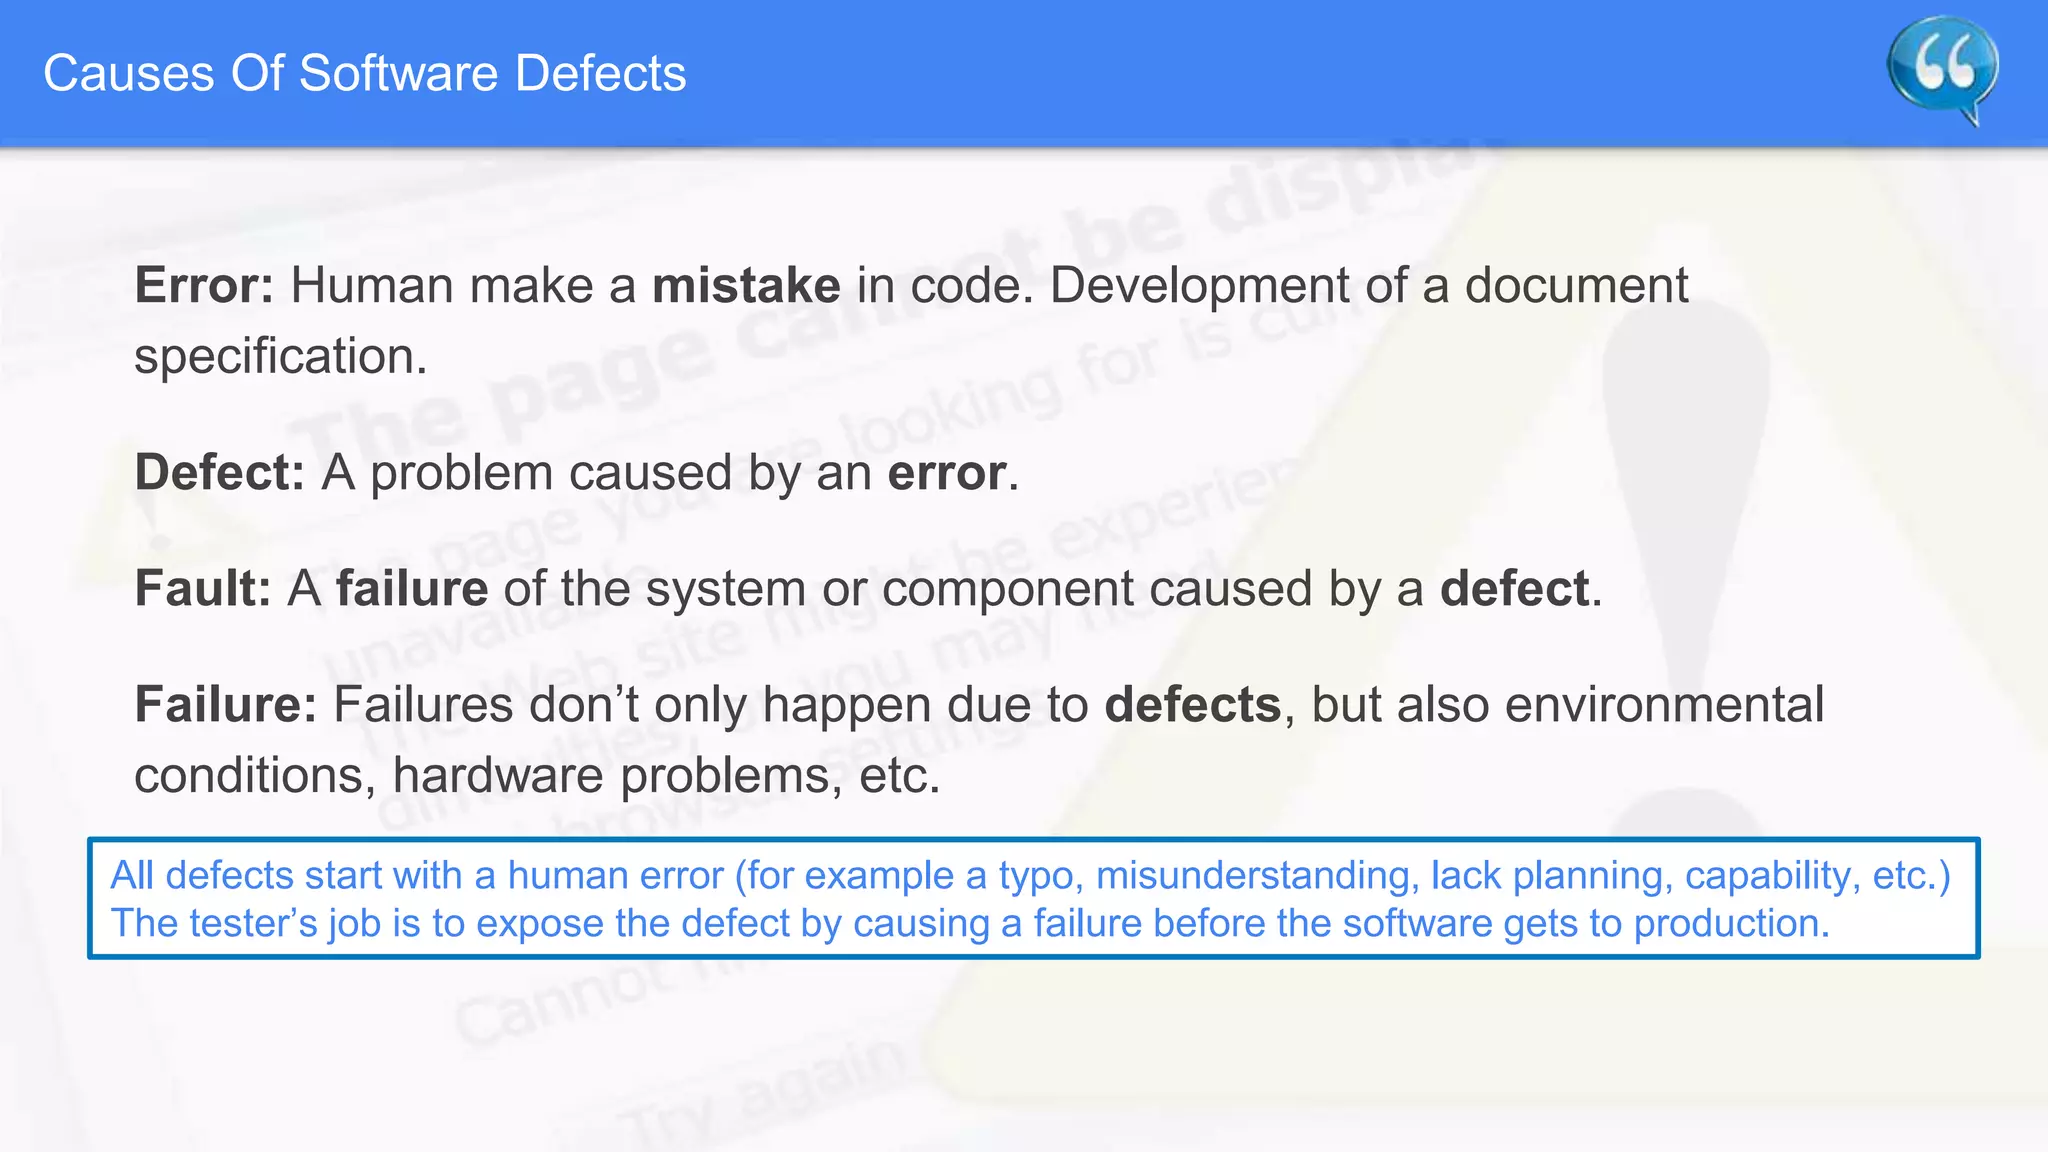The width and height of the screenshot is (2048, 1152).
Task: Click the line "conditions, hardware problems, etc."
Action: (x=538, y=776)
